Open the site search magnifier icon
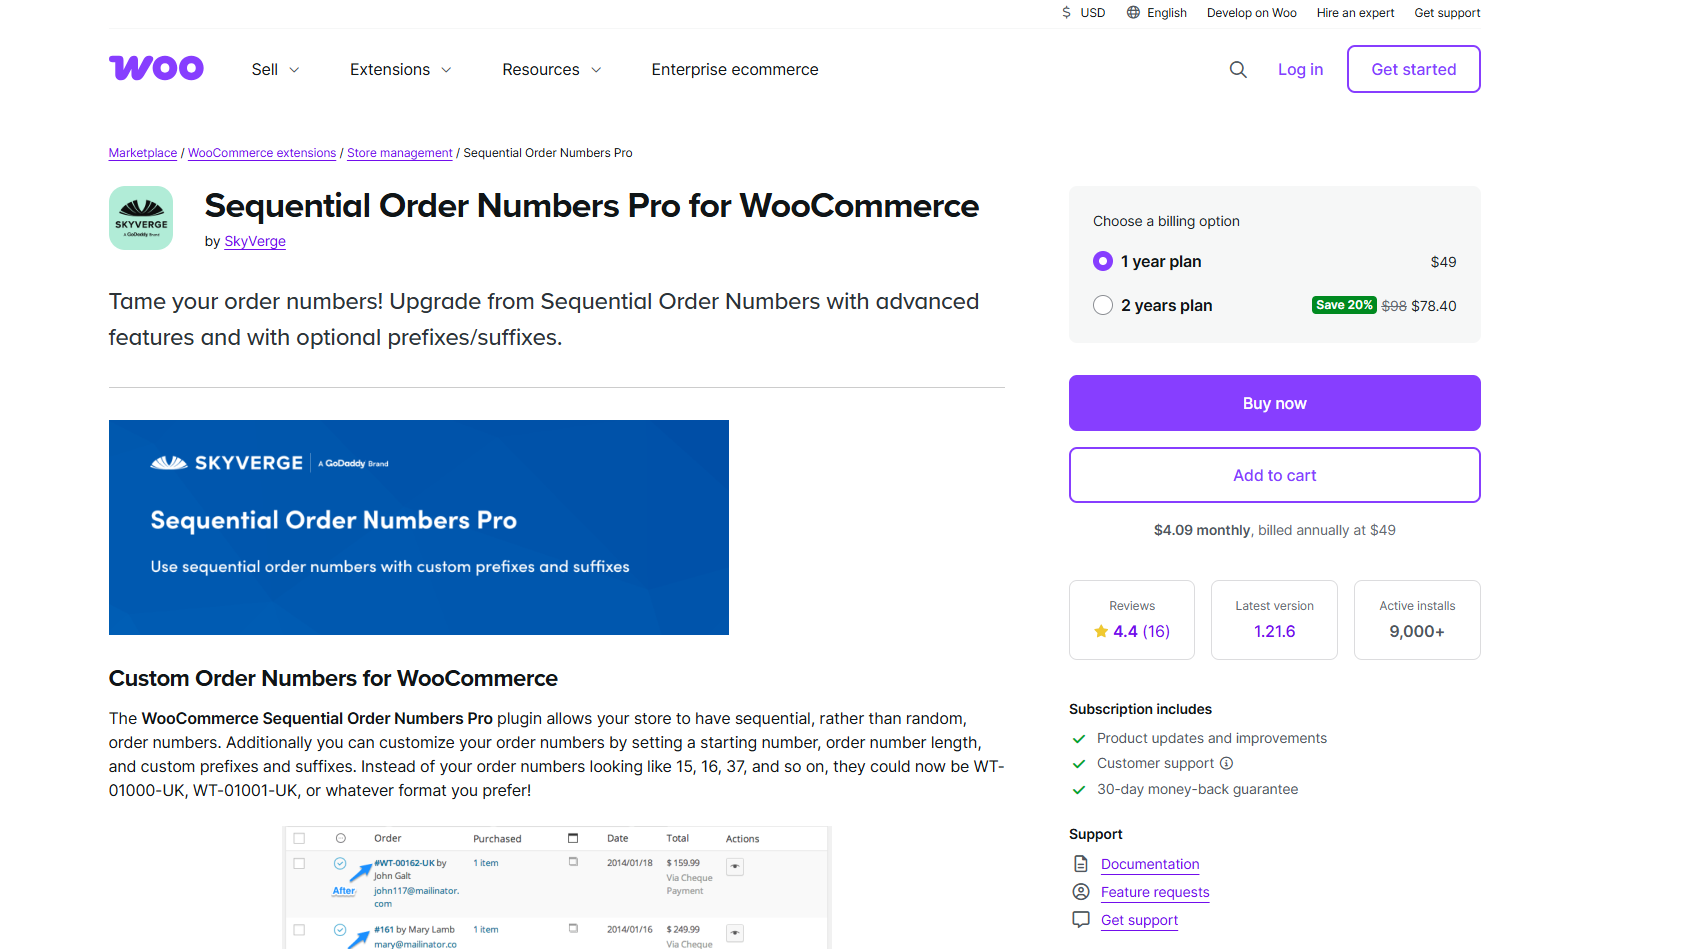The width and height of the screenshot is (1700, 949). point(1238,69)
